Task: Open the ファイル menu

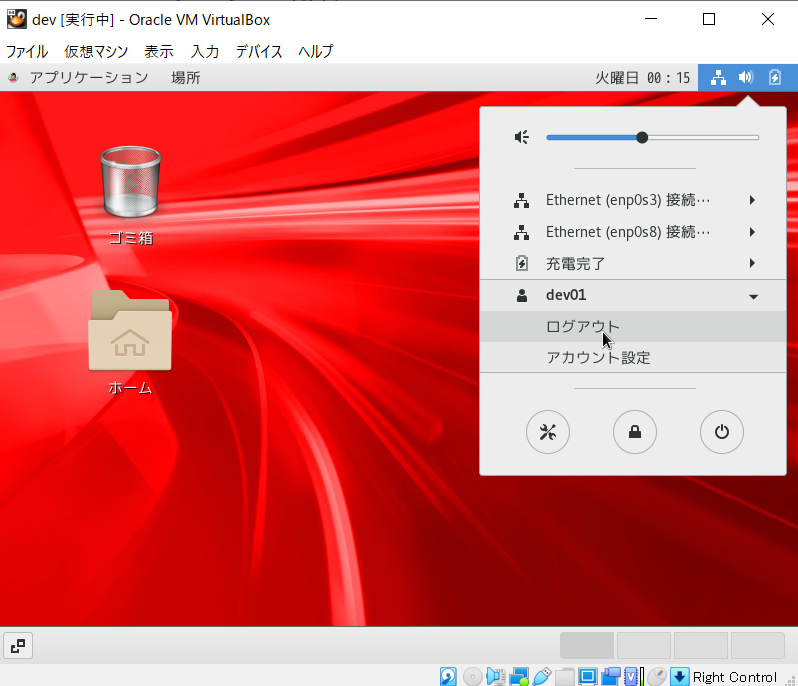Action: 26,51
